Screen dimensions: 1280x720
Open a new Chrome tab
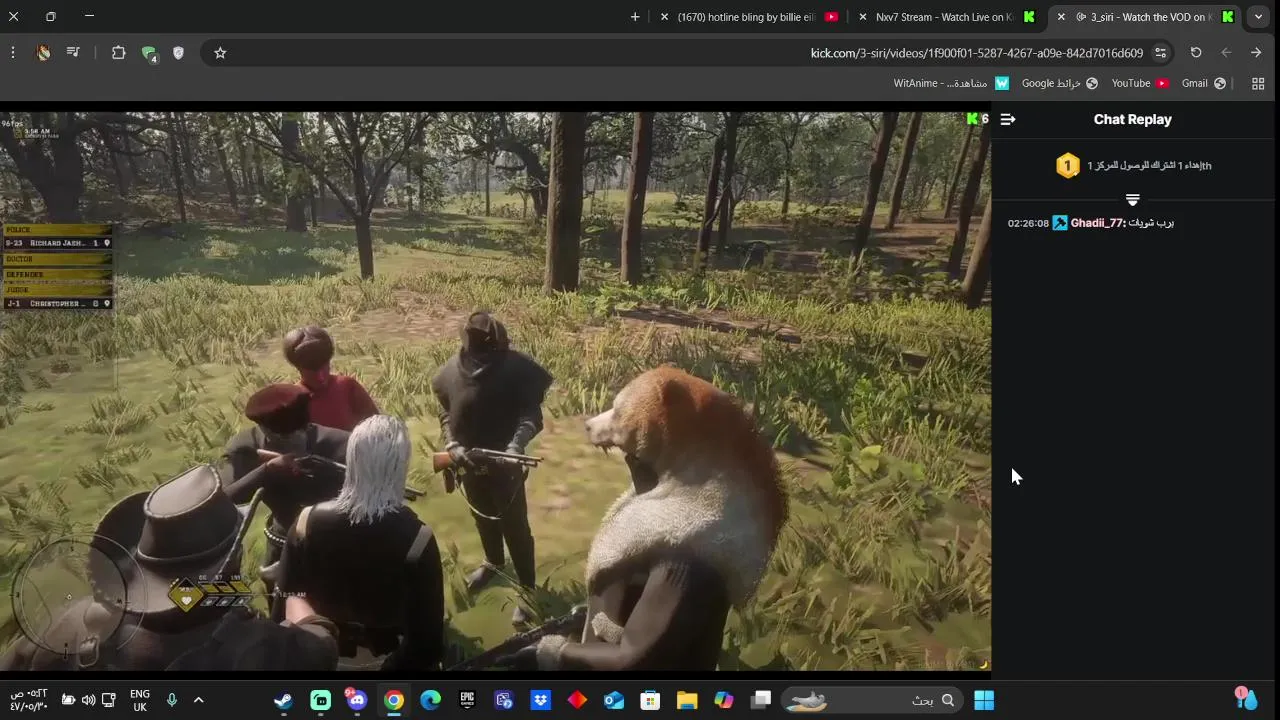[635, 17]
